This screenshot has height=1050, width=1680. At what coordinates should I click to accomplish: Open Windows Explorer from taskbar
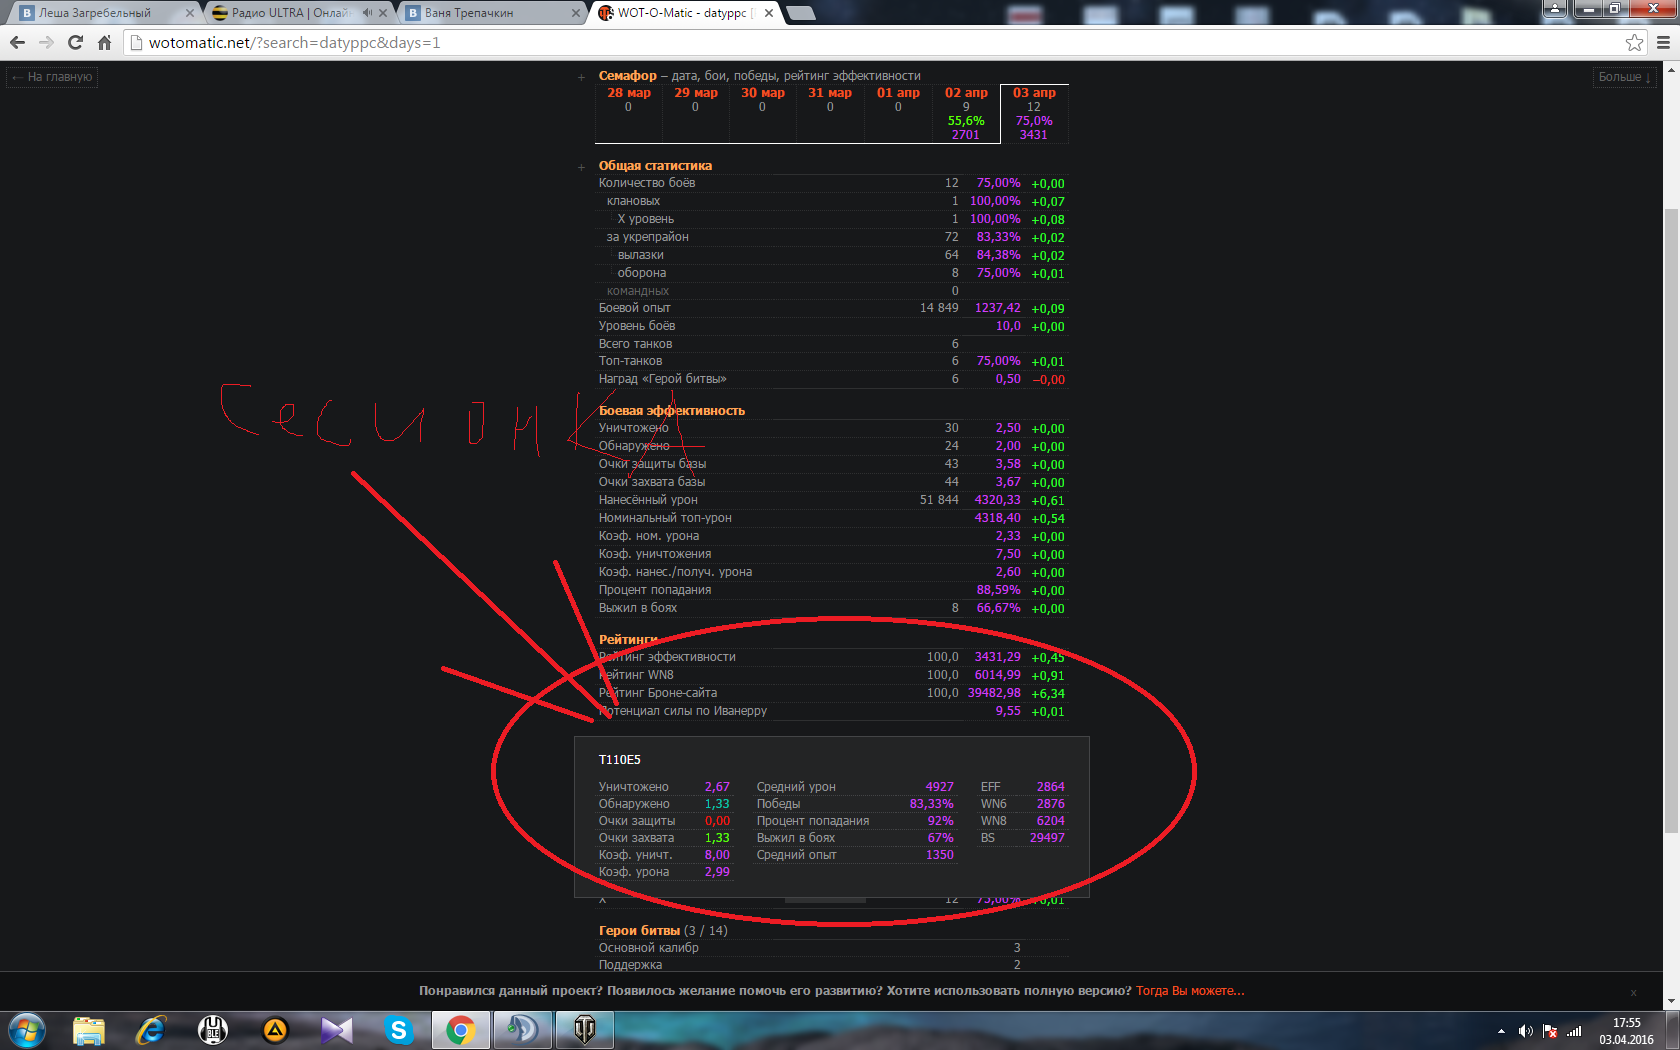pyautogui.click(x=89, y=1030)
